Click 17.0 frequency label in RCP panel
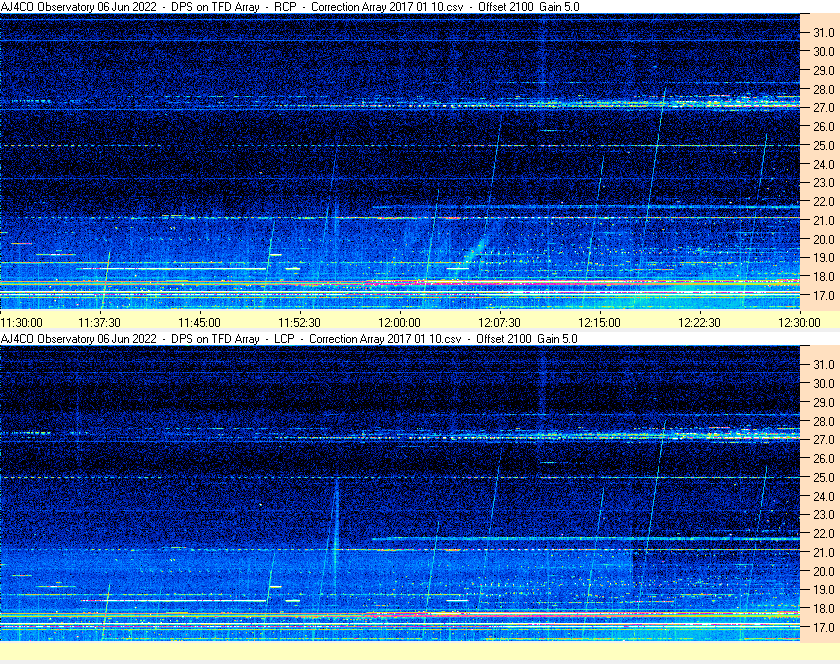The width and height of the screenshot is (840, 664). point(823,296)
